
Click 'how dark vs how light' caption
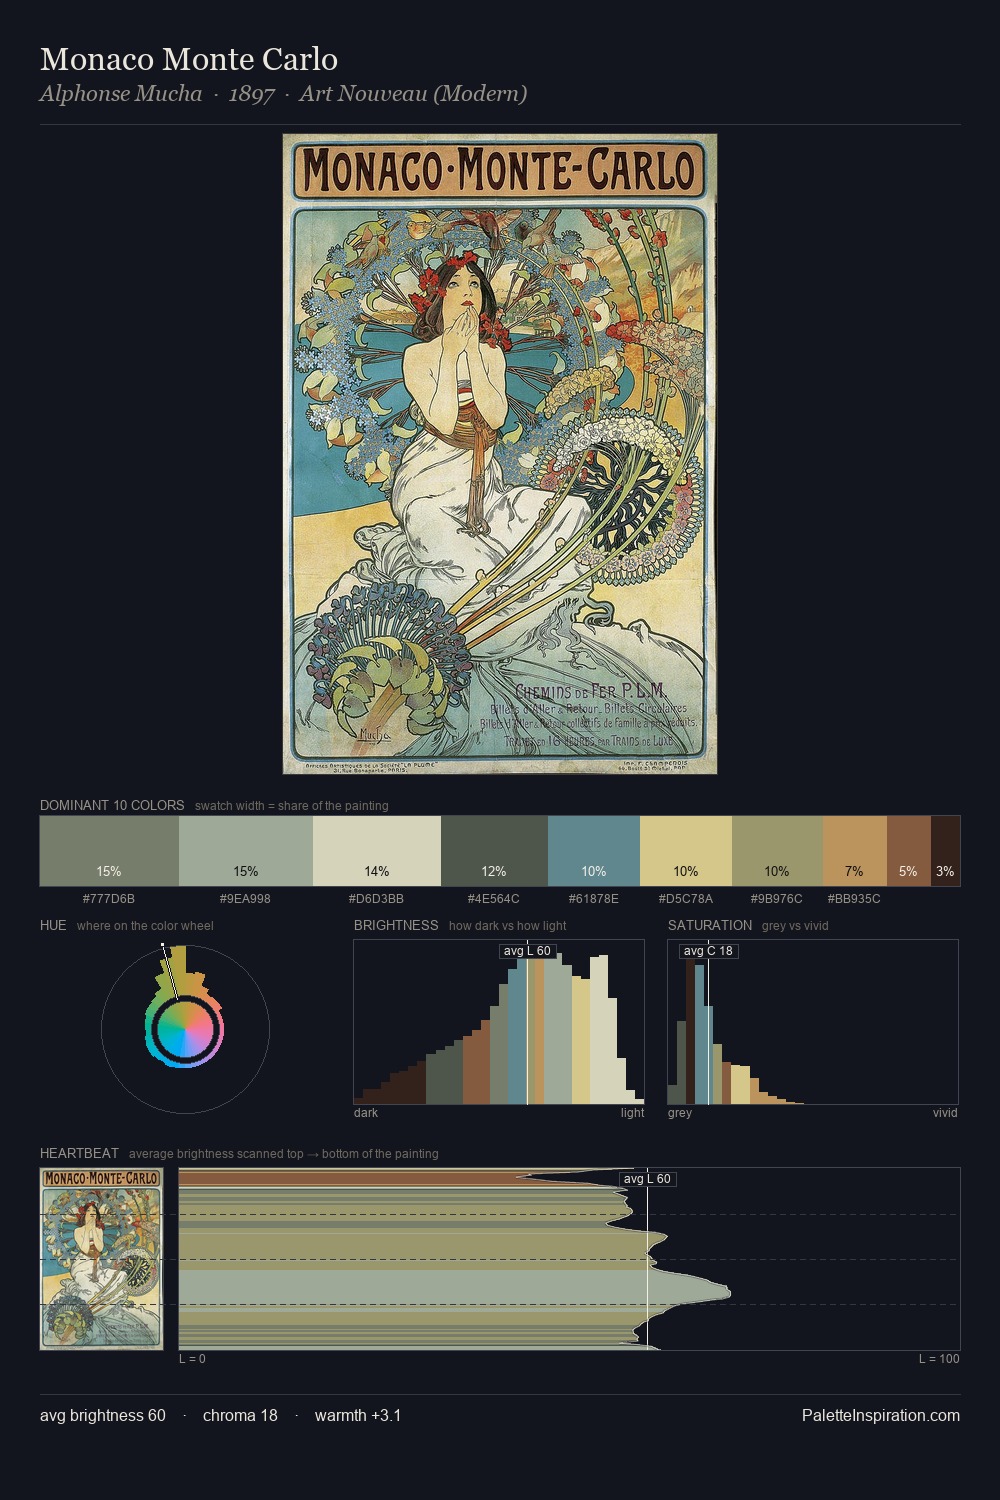pyautogui.click(x=508, y=926)
